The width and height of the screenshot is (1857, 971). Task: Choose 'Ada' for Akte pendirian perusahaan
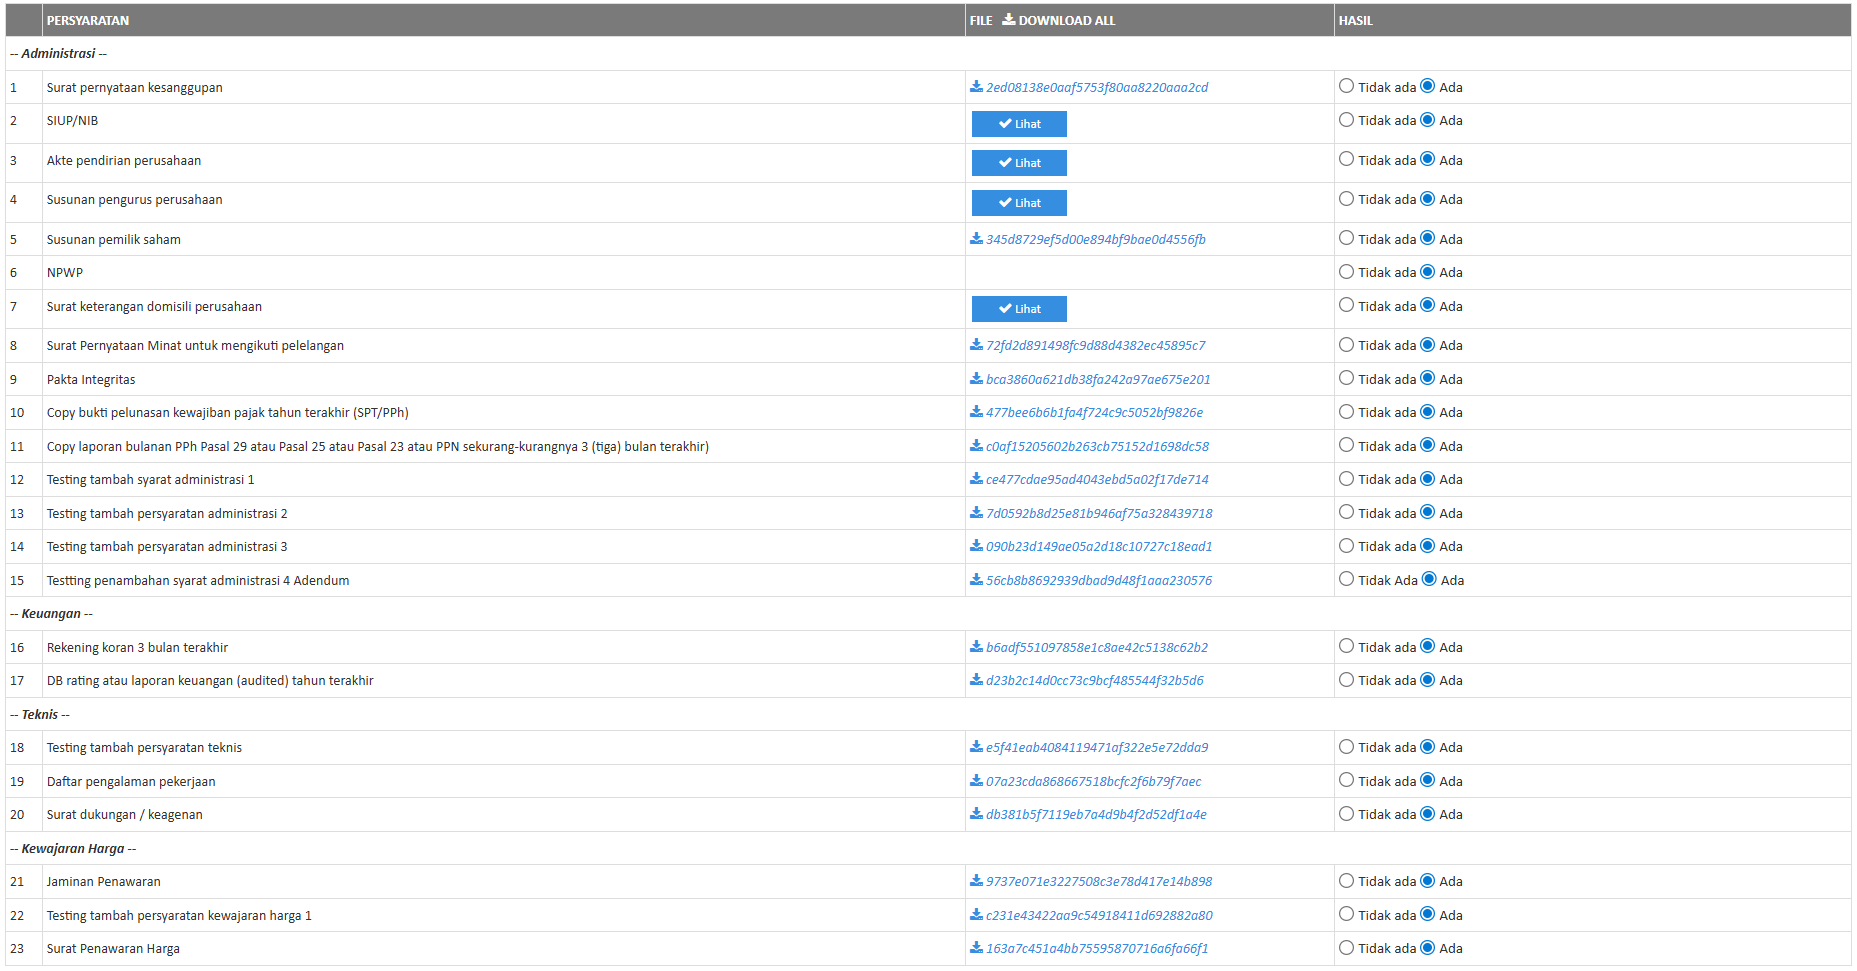click(x=1428, y=159)
